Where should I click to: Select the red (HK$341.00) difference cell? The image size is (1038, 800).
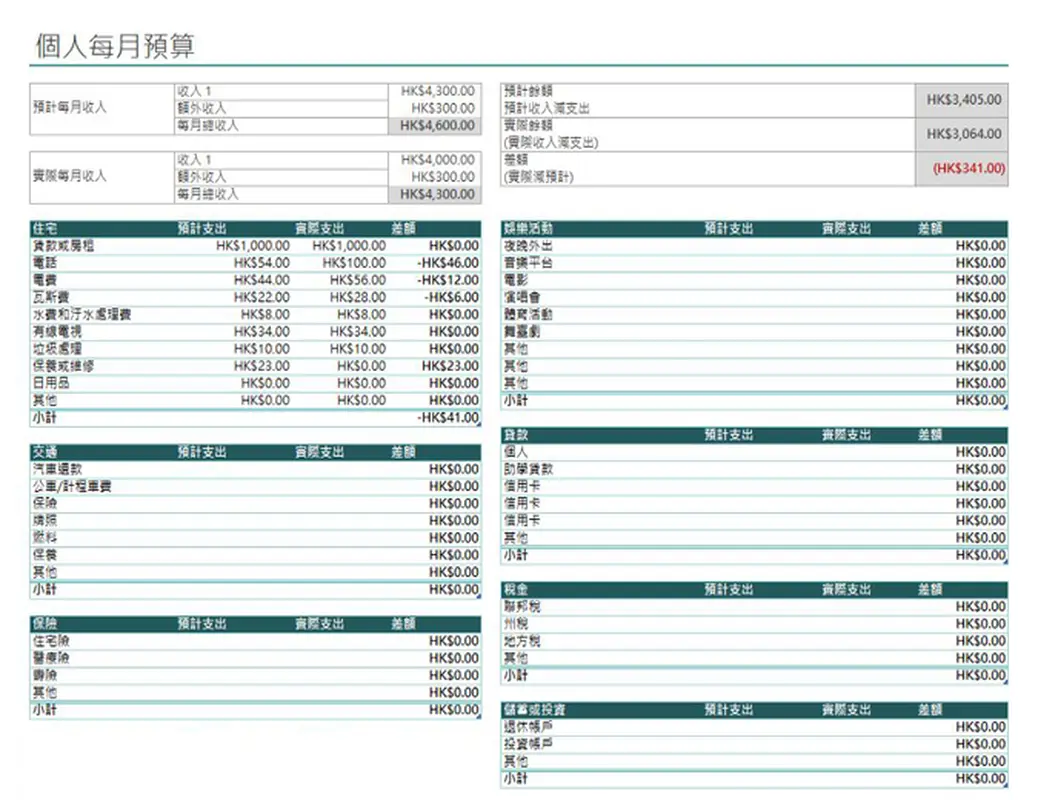pos(962,169)
